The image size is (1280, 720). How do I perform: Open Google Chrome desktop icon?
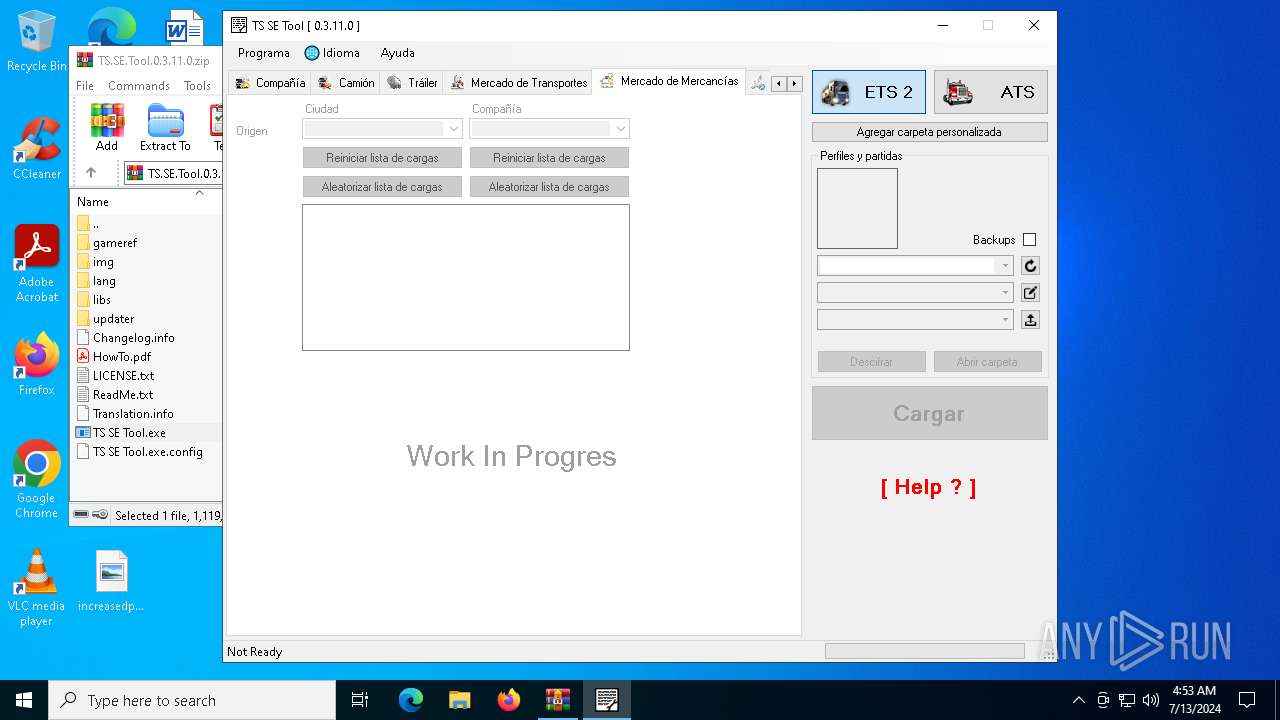click(37, 479)
